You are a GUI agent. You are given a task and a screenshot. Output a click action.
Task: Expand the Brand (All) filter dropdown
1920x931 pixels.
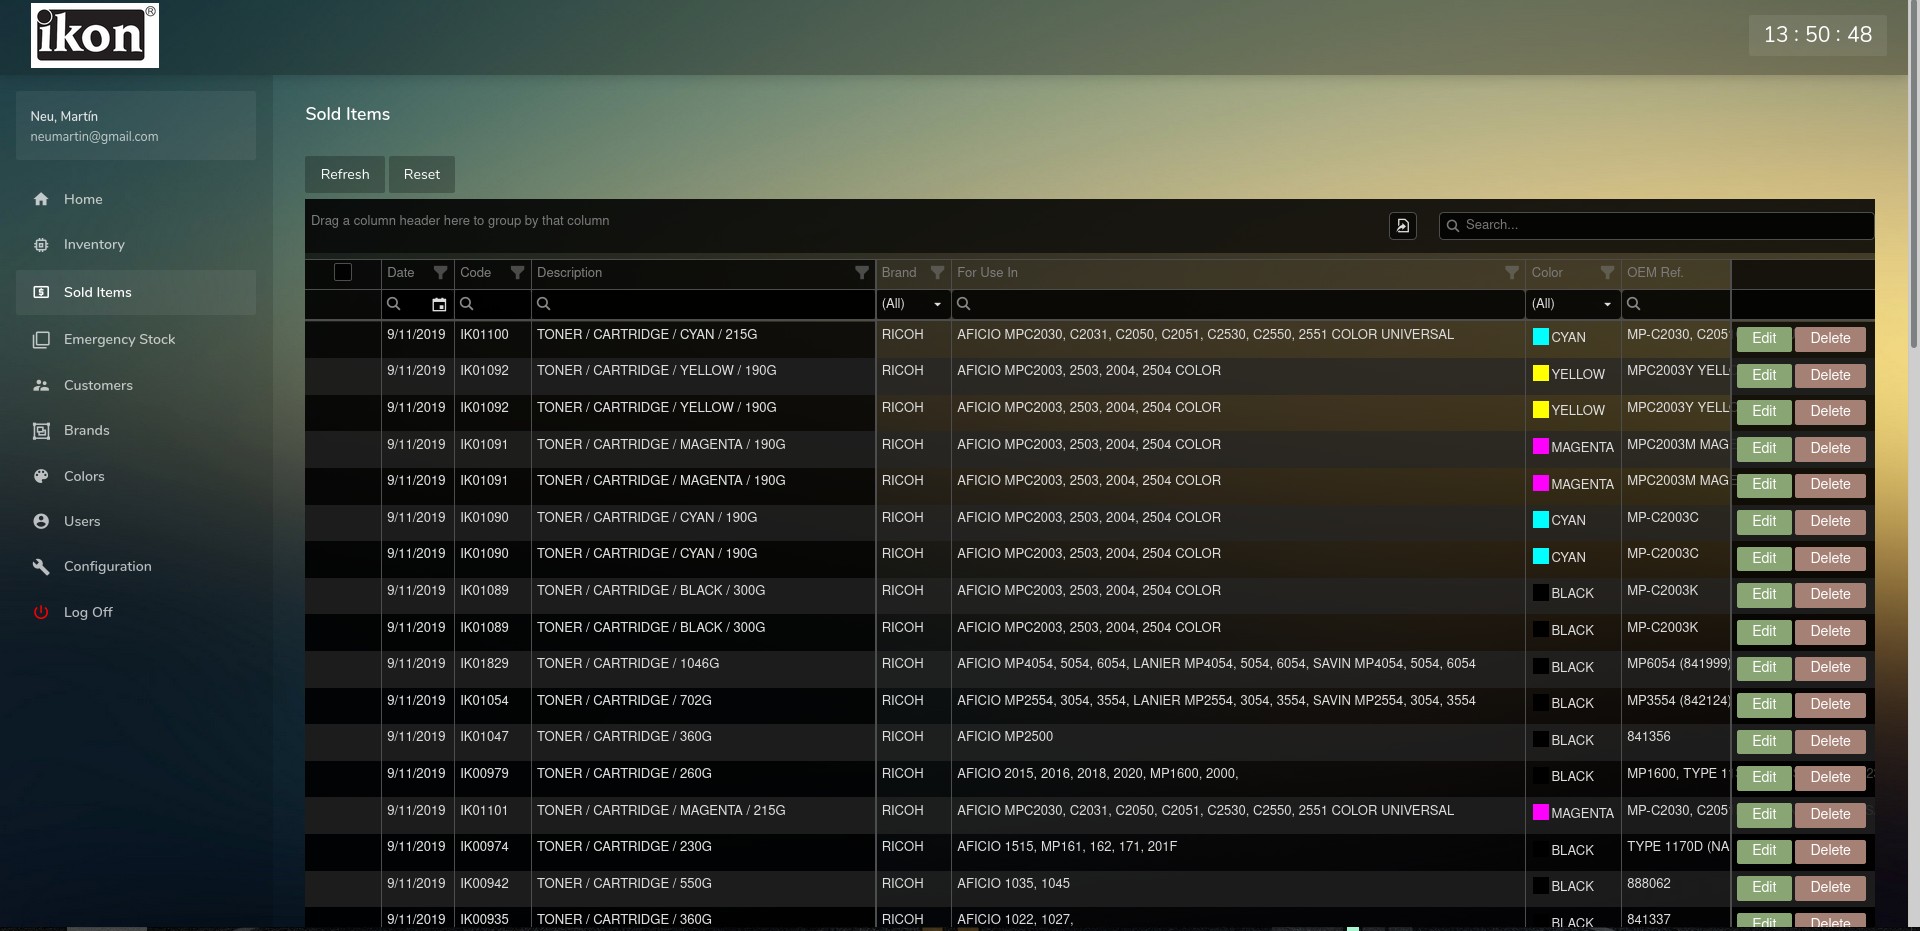937,304
